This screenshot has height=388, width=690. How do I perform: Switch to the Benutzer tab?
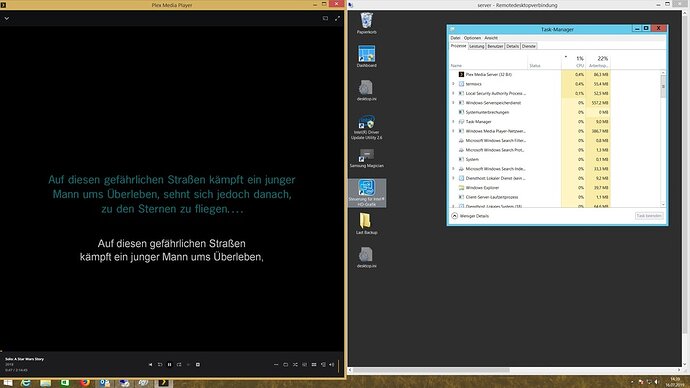point(495,46)
